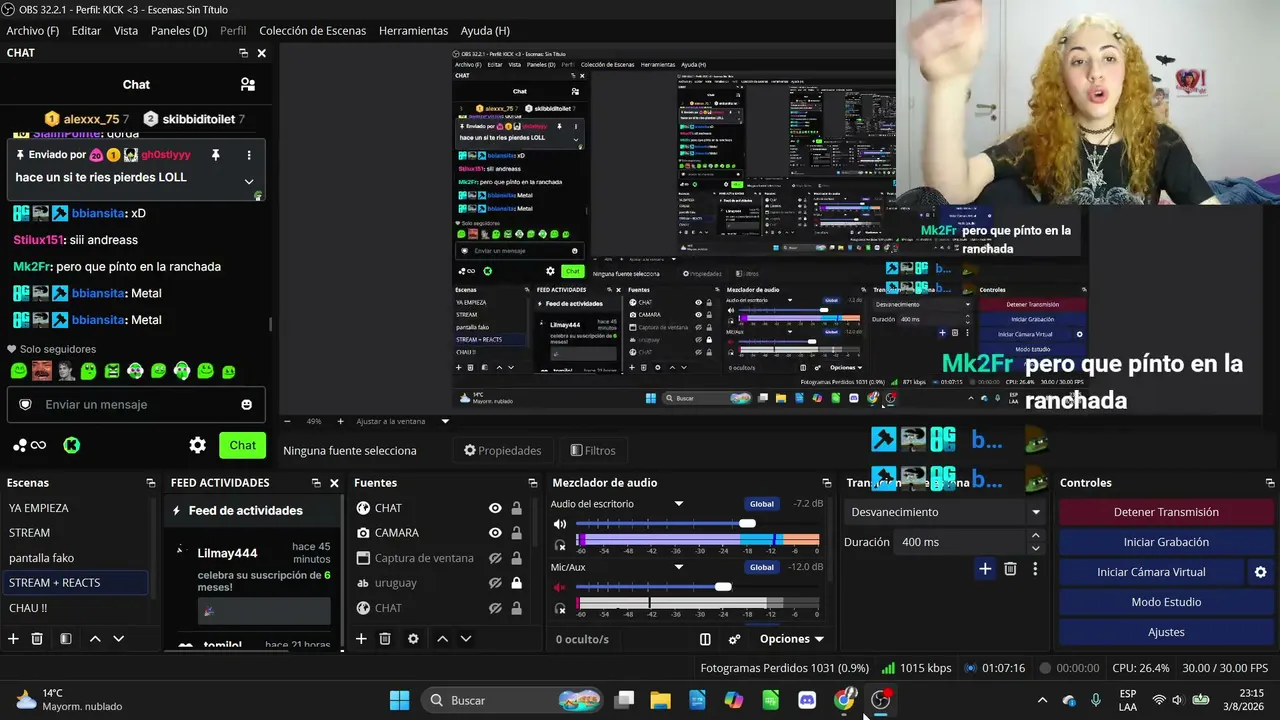Expand Mic/Aux options arrow

[x=678, y=567]
